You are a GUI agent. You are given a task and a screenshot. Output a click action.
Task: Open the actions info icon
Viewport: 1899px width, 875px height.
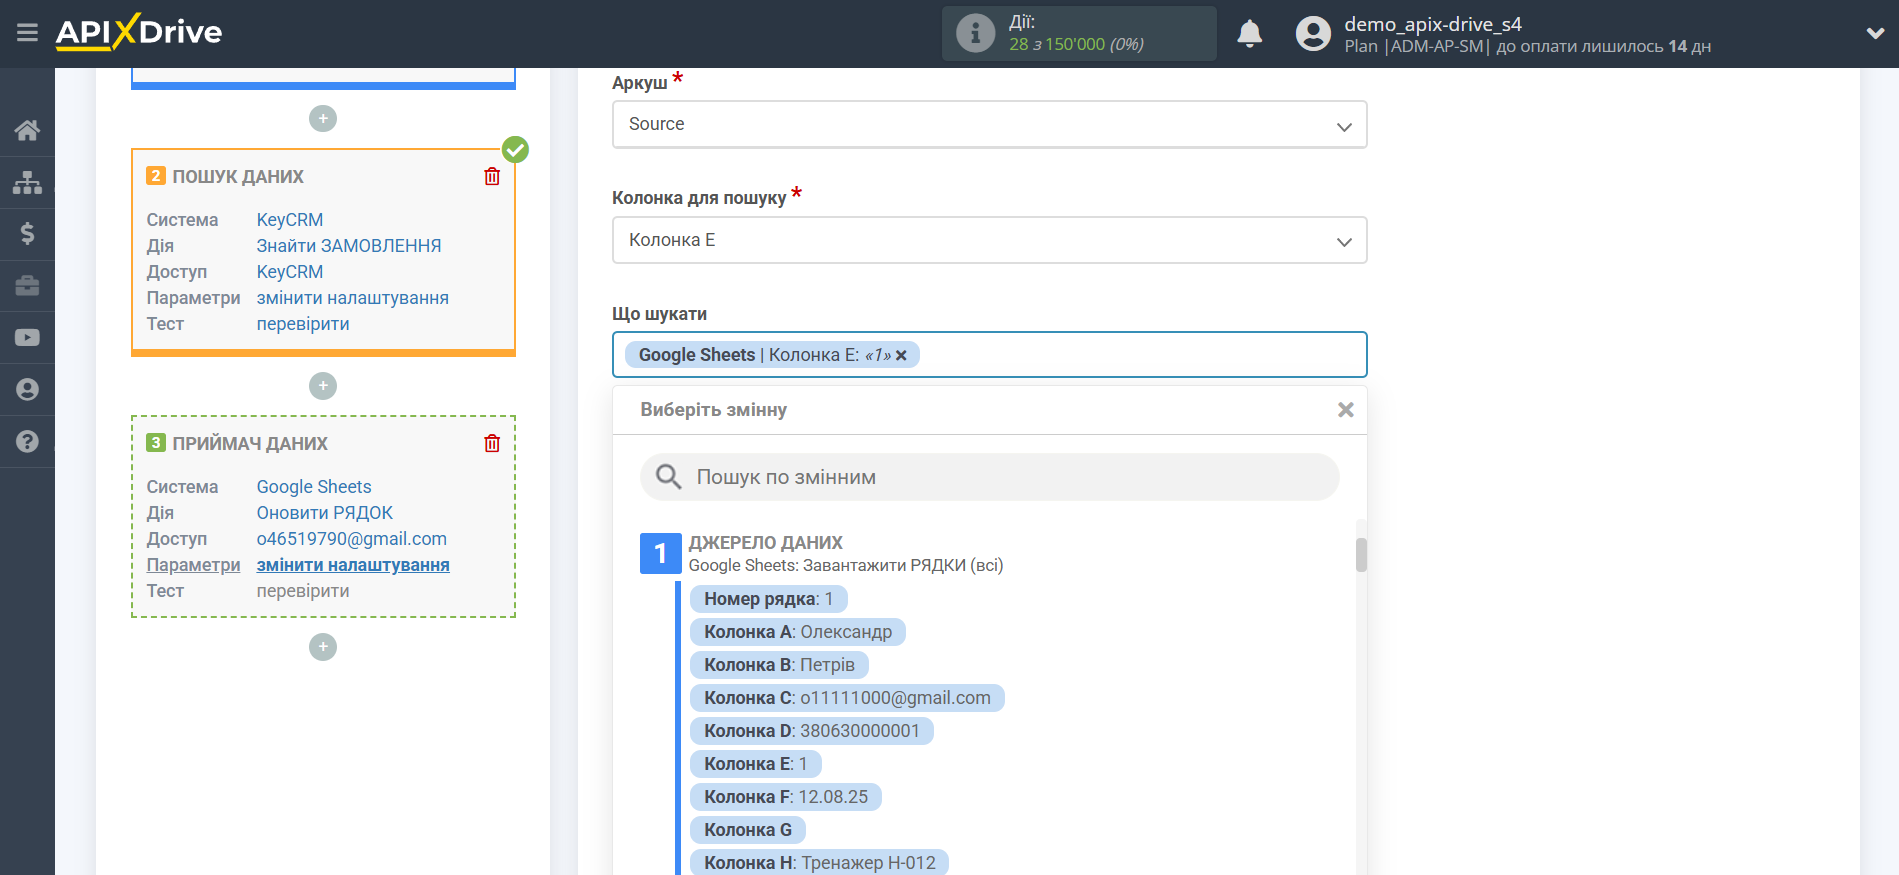pos(975,33)
